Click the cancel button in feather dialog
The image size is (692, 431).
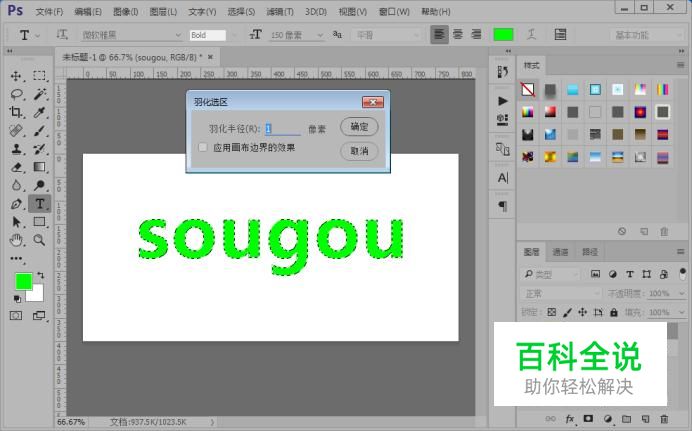tap(359, 151)
